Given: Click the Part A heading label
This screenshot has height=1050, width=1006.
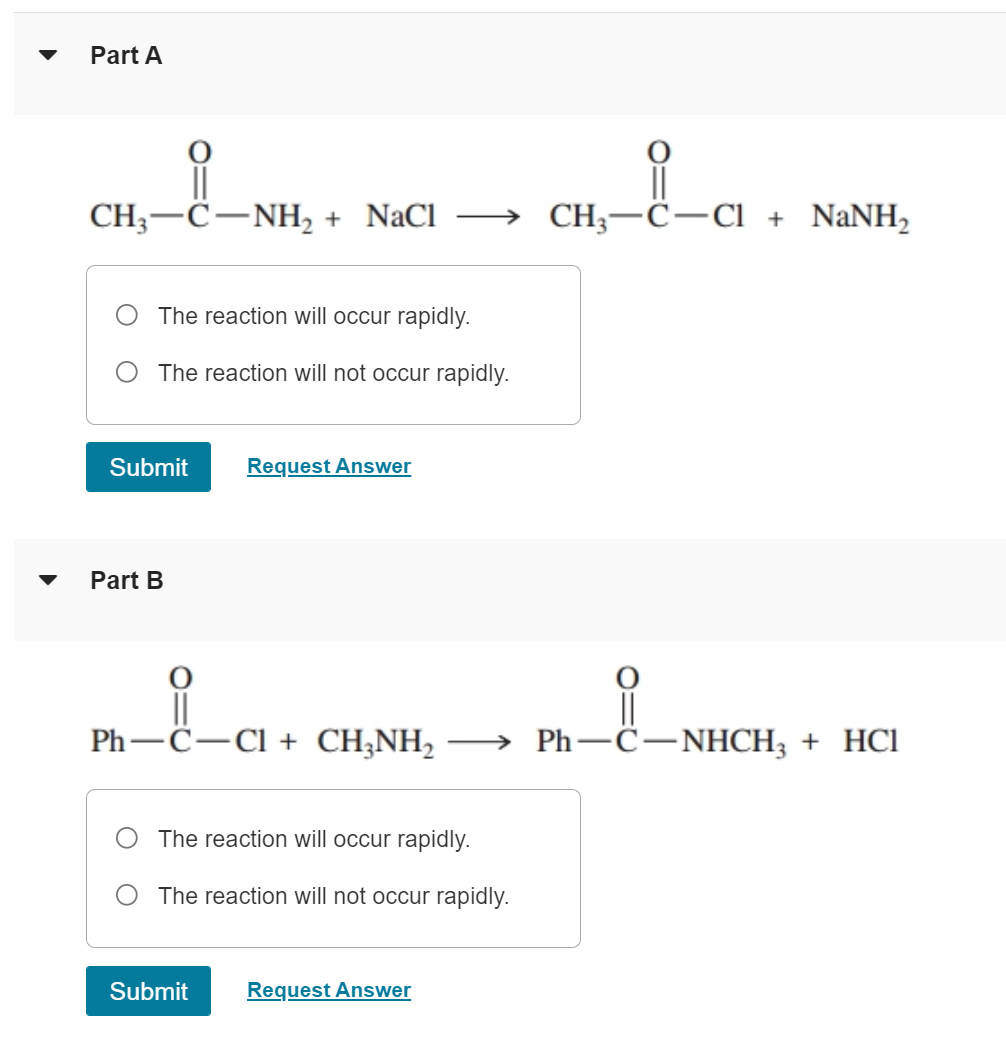Looking at the screenshot, I should coord(125,55).
